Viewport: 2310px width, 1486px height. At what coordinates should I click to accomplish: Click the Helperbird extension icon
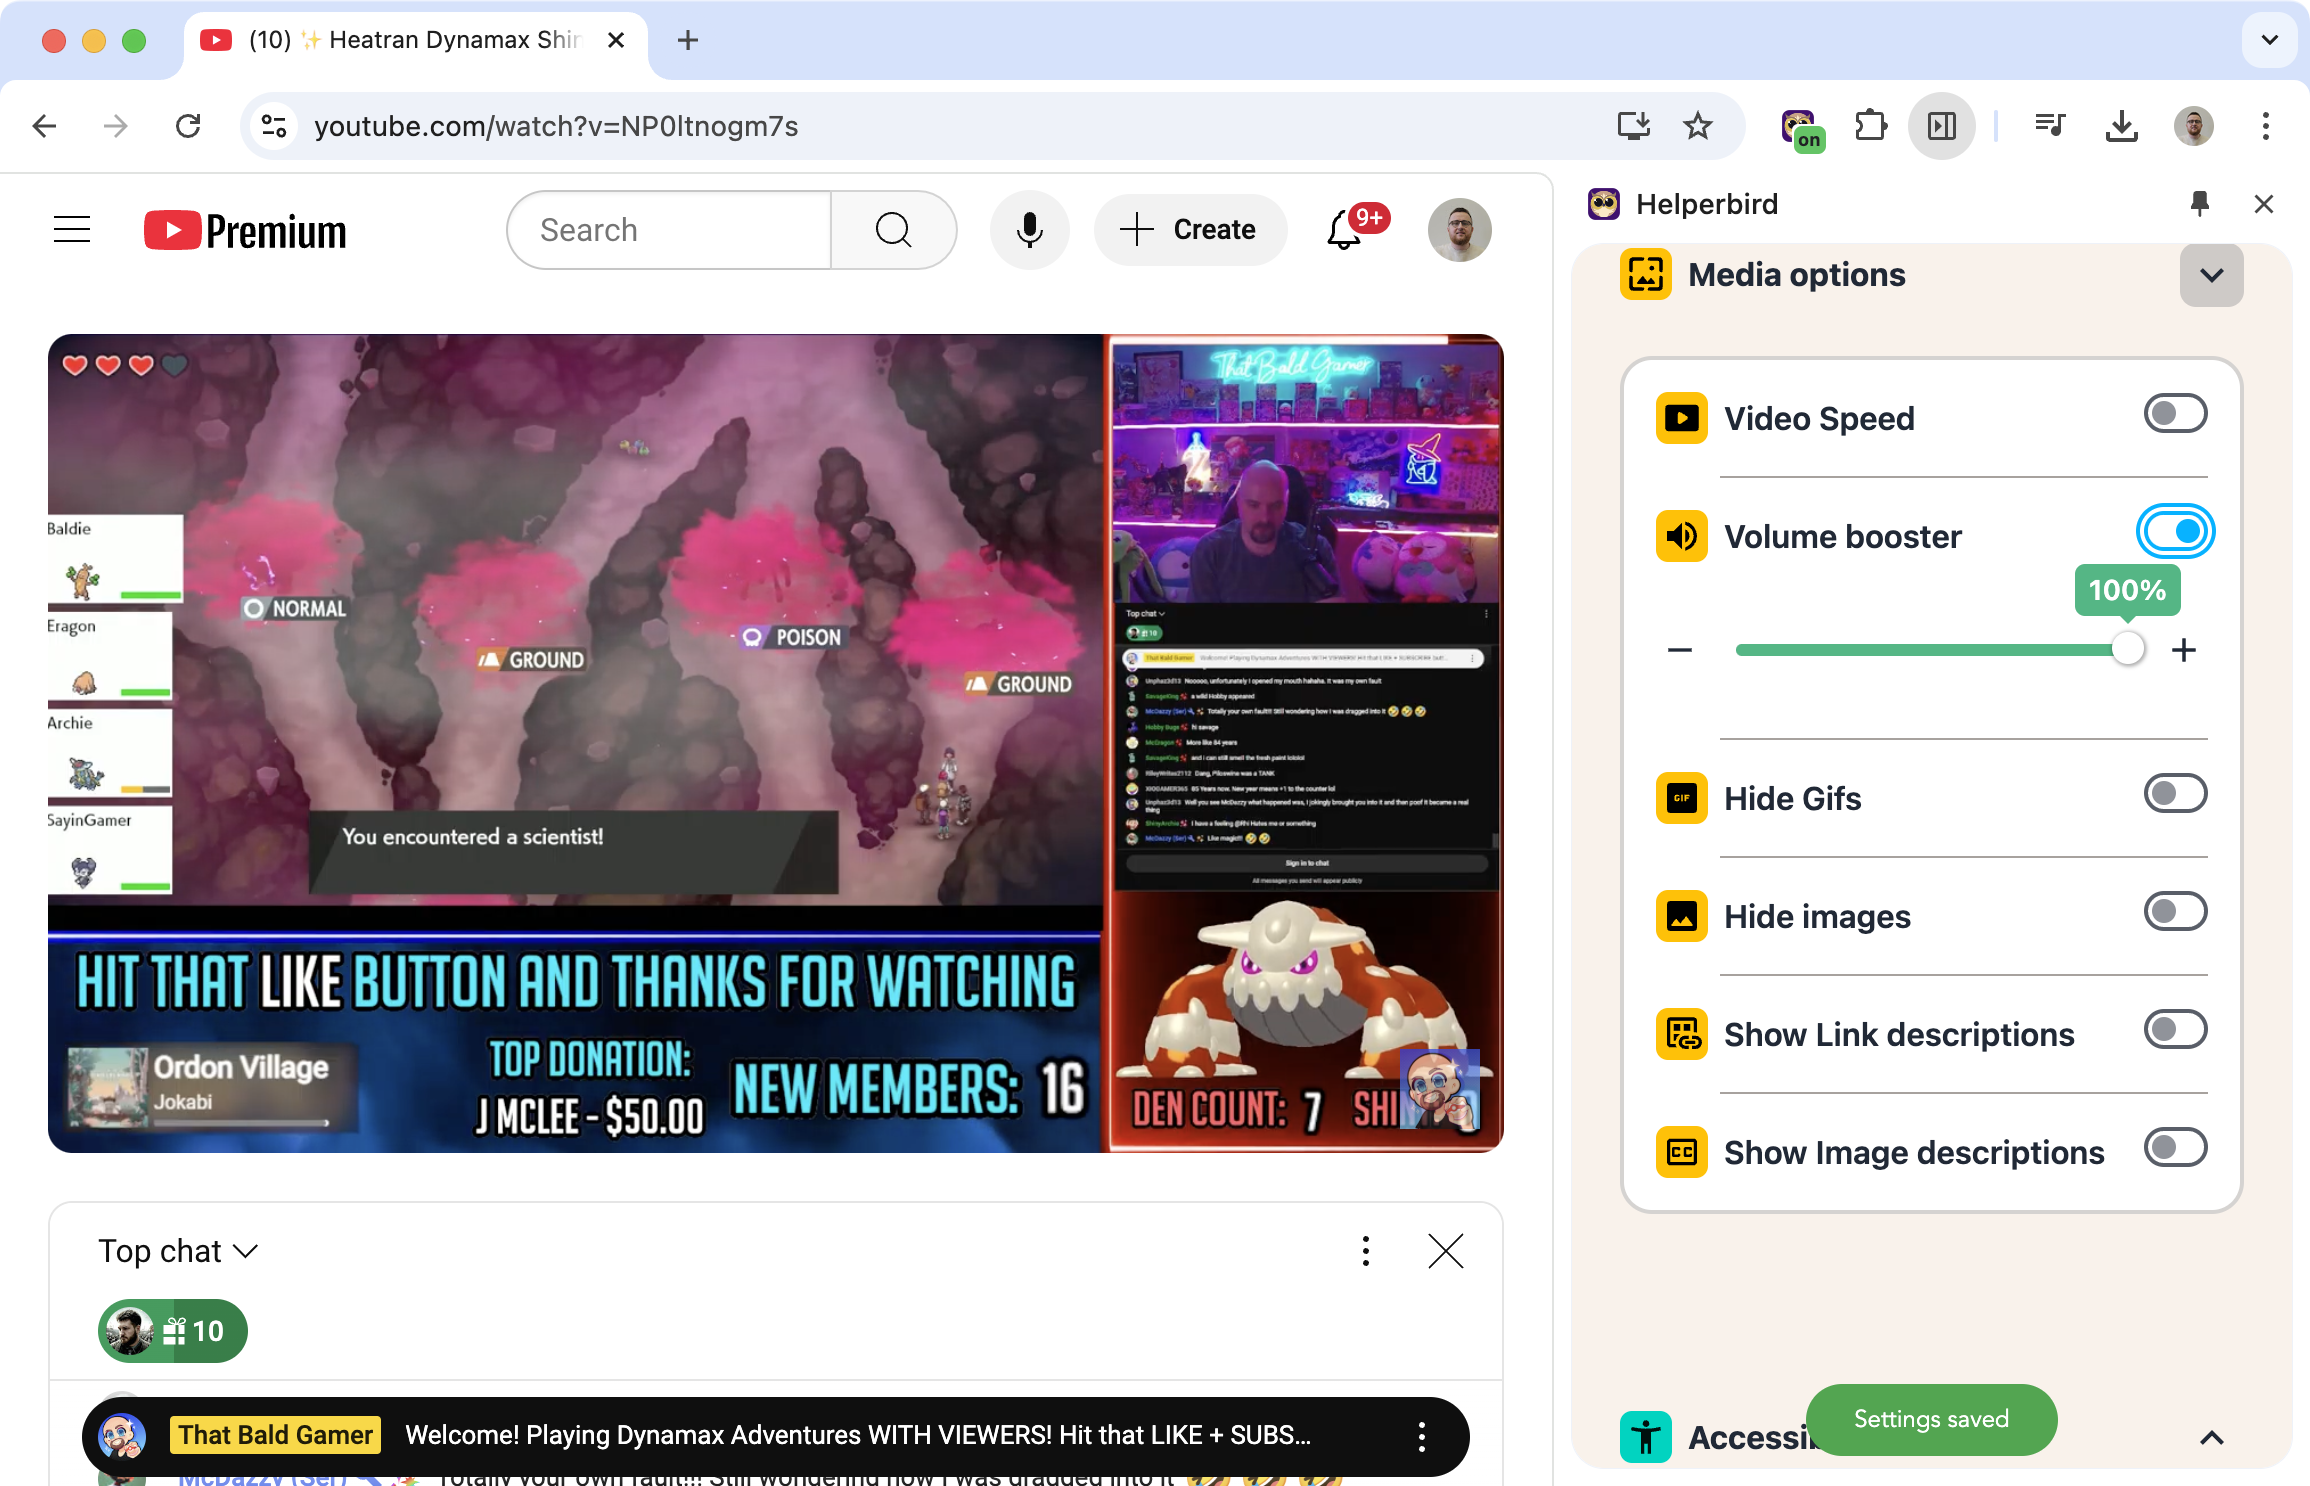pyautogui.click(x=1800, y=126)
